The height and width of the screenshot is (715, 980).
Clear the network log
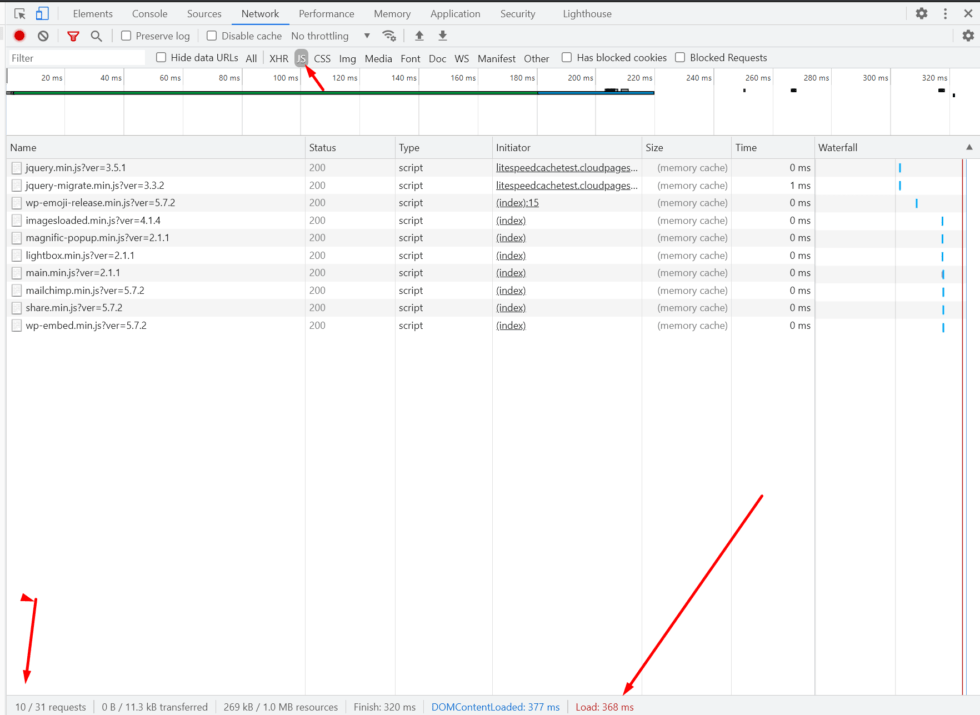coord(43,36)
